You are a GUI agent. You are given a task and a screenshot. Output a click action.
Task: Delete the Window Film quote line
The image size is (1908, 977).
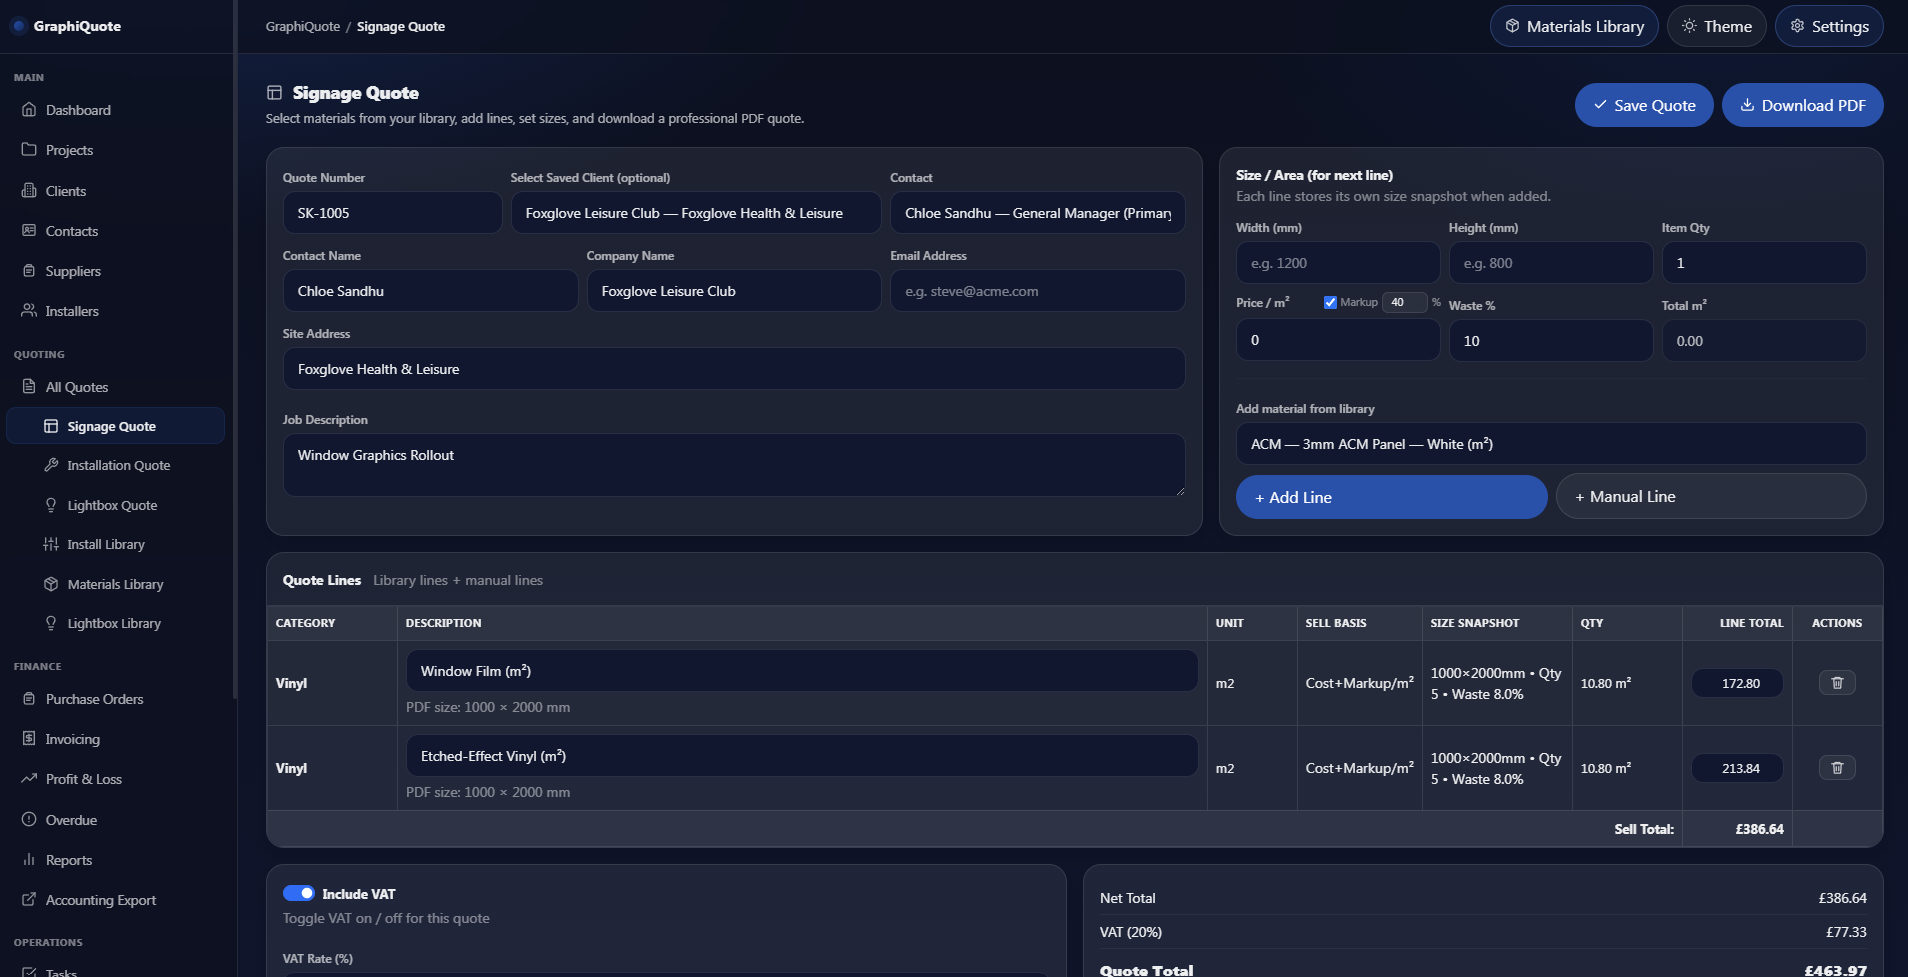[x=1837, y=683]
